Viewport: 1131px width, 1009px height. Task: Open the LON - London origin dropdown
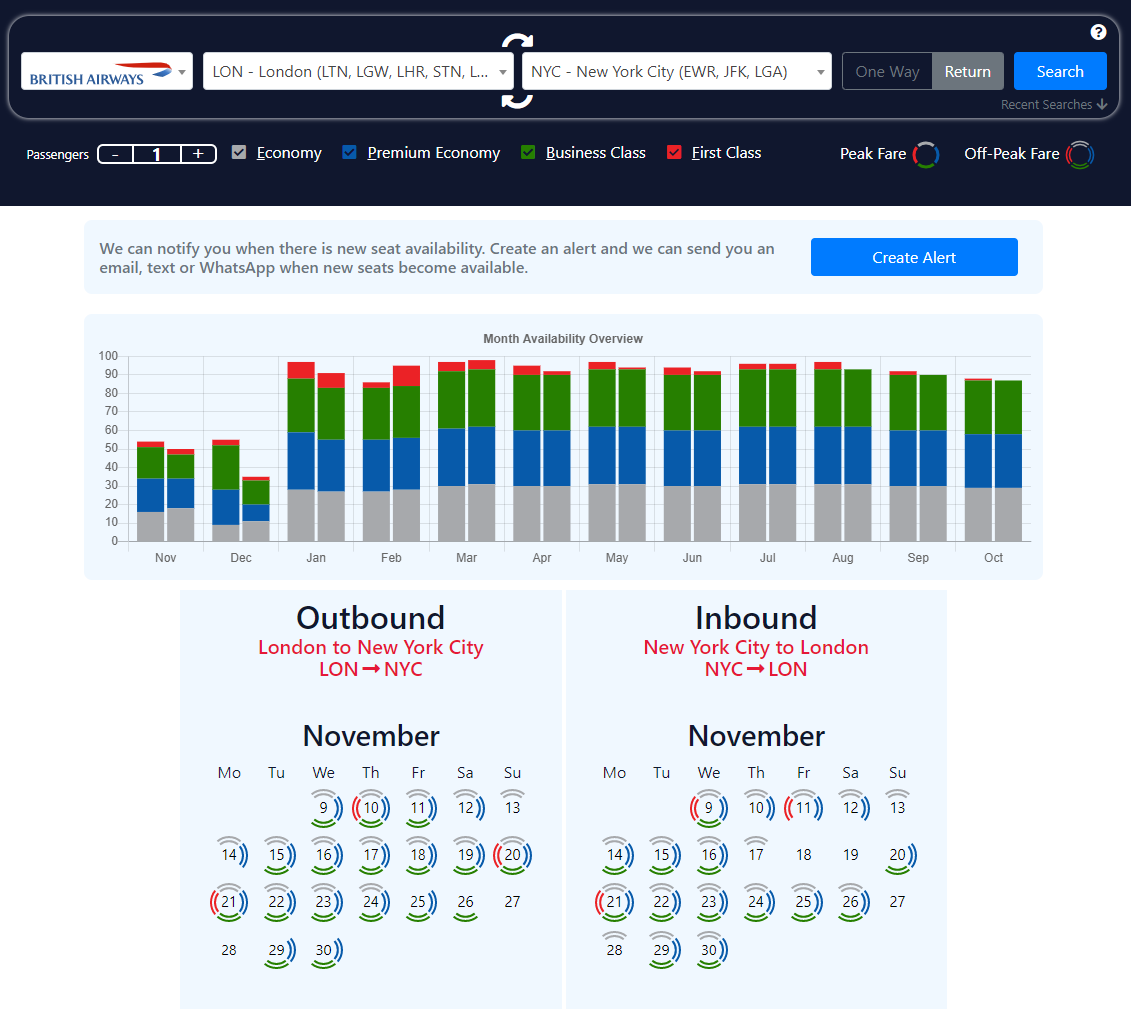(x=358, y=71)
